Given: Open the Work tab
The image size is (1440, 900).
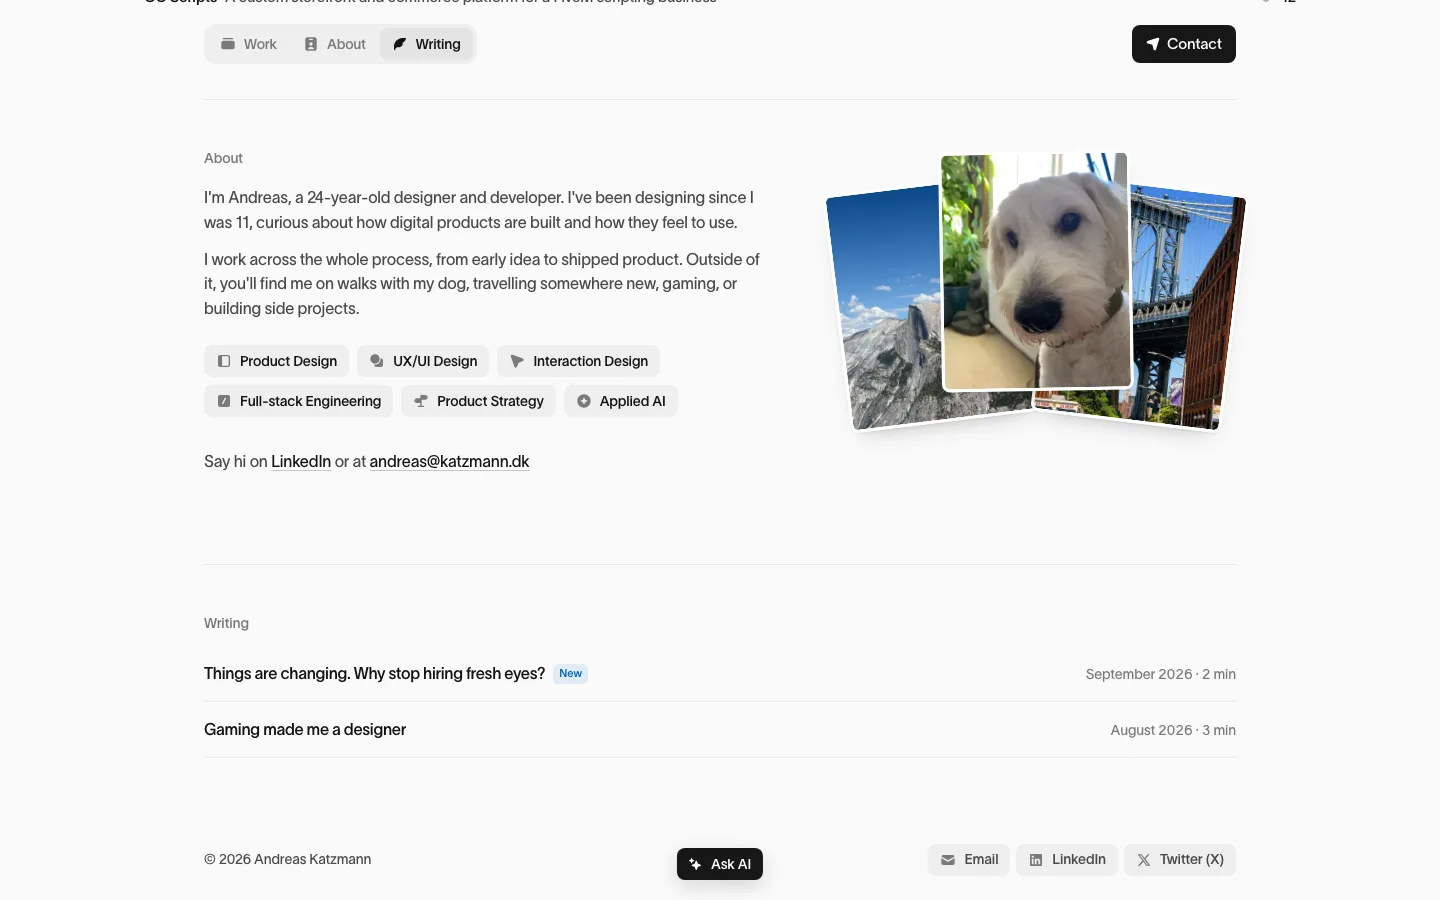Looking at the screenshot, I should tap(249, 44).
